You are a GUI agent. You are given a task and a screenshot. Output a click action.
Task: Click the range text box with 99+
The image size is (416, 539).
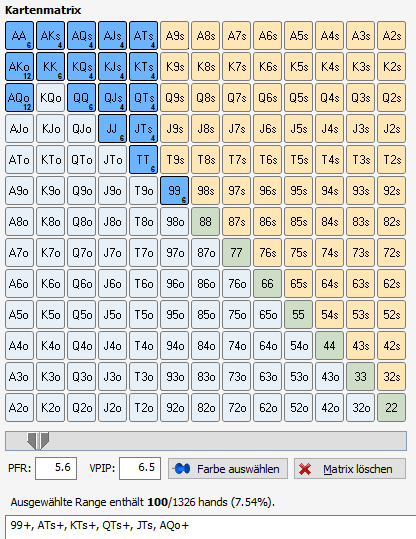pyautogui.click(x=210, y=527)
